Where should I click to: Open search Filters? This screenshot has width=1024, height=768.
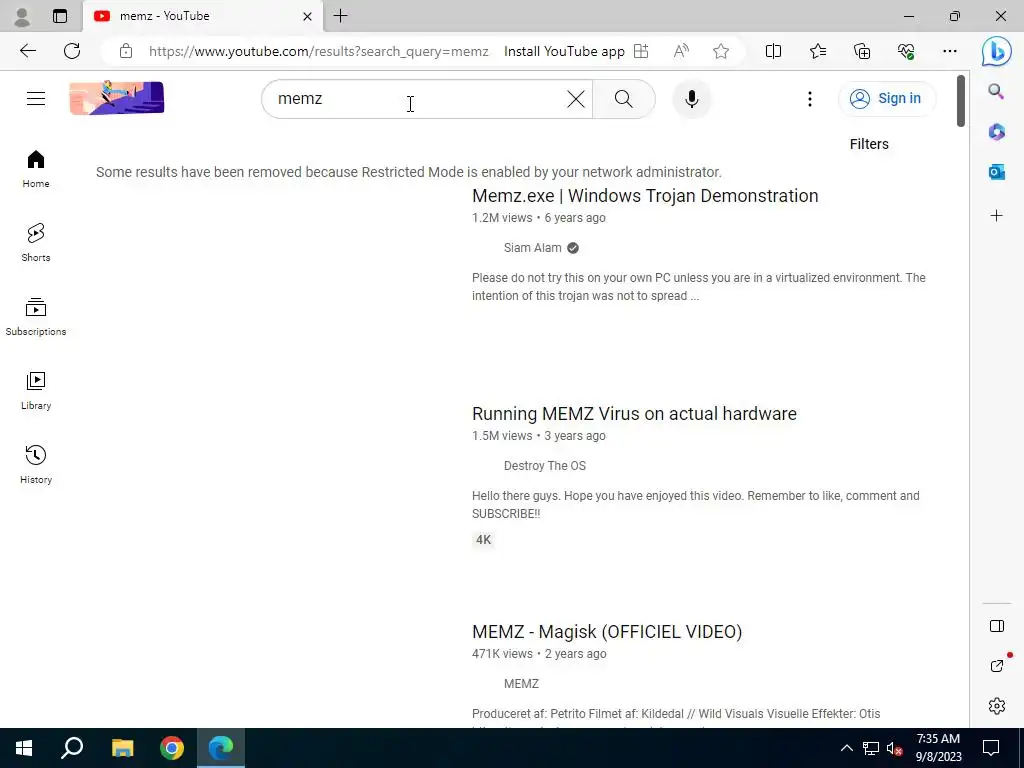pos(869,144)
